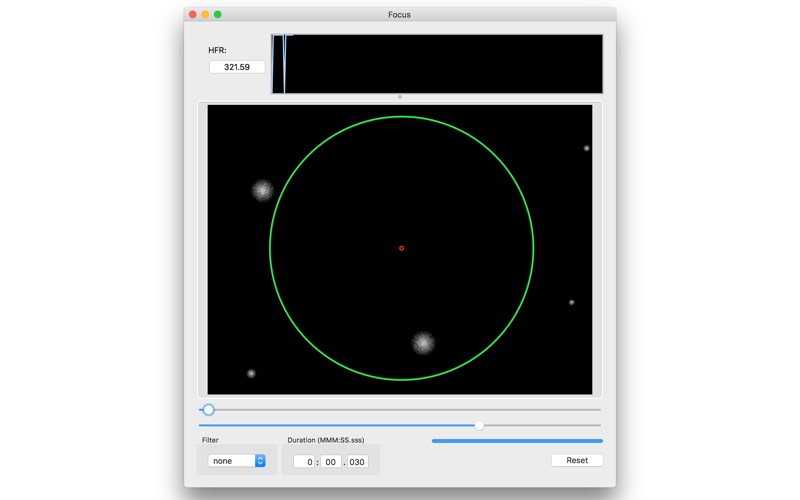Viewport: 800px width, 500px height.
Task: Minimize the Focus window
Action: pos(206,15)
